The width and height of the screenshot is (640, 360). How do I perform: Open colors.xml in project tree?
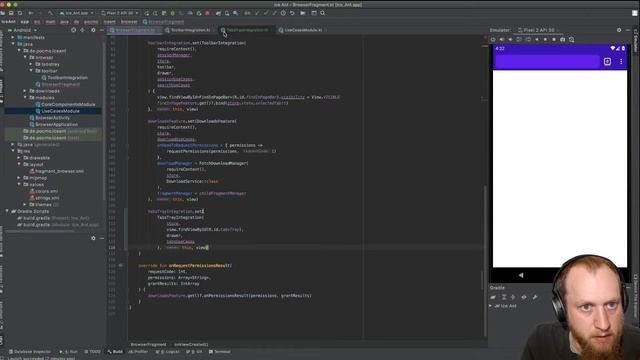(x=43, y=191)
